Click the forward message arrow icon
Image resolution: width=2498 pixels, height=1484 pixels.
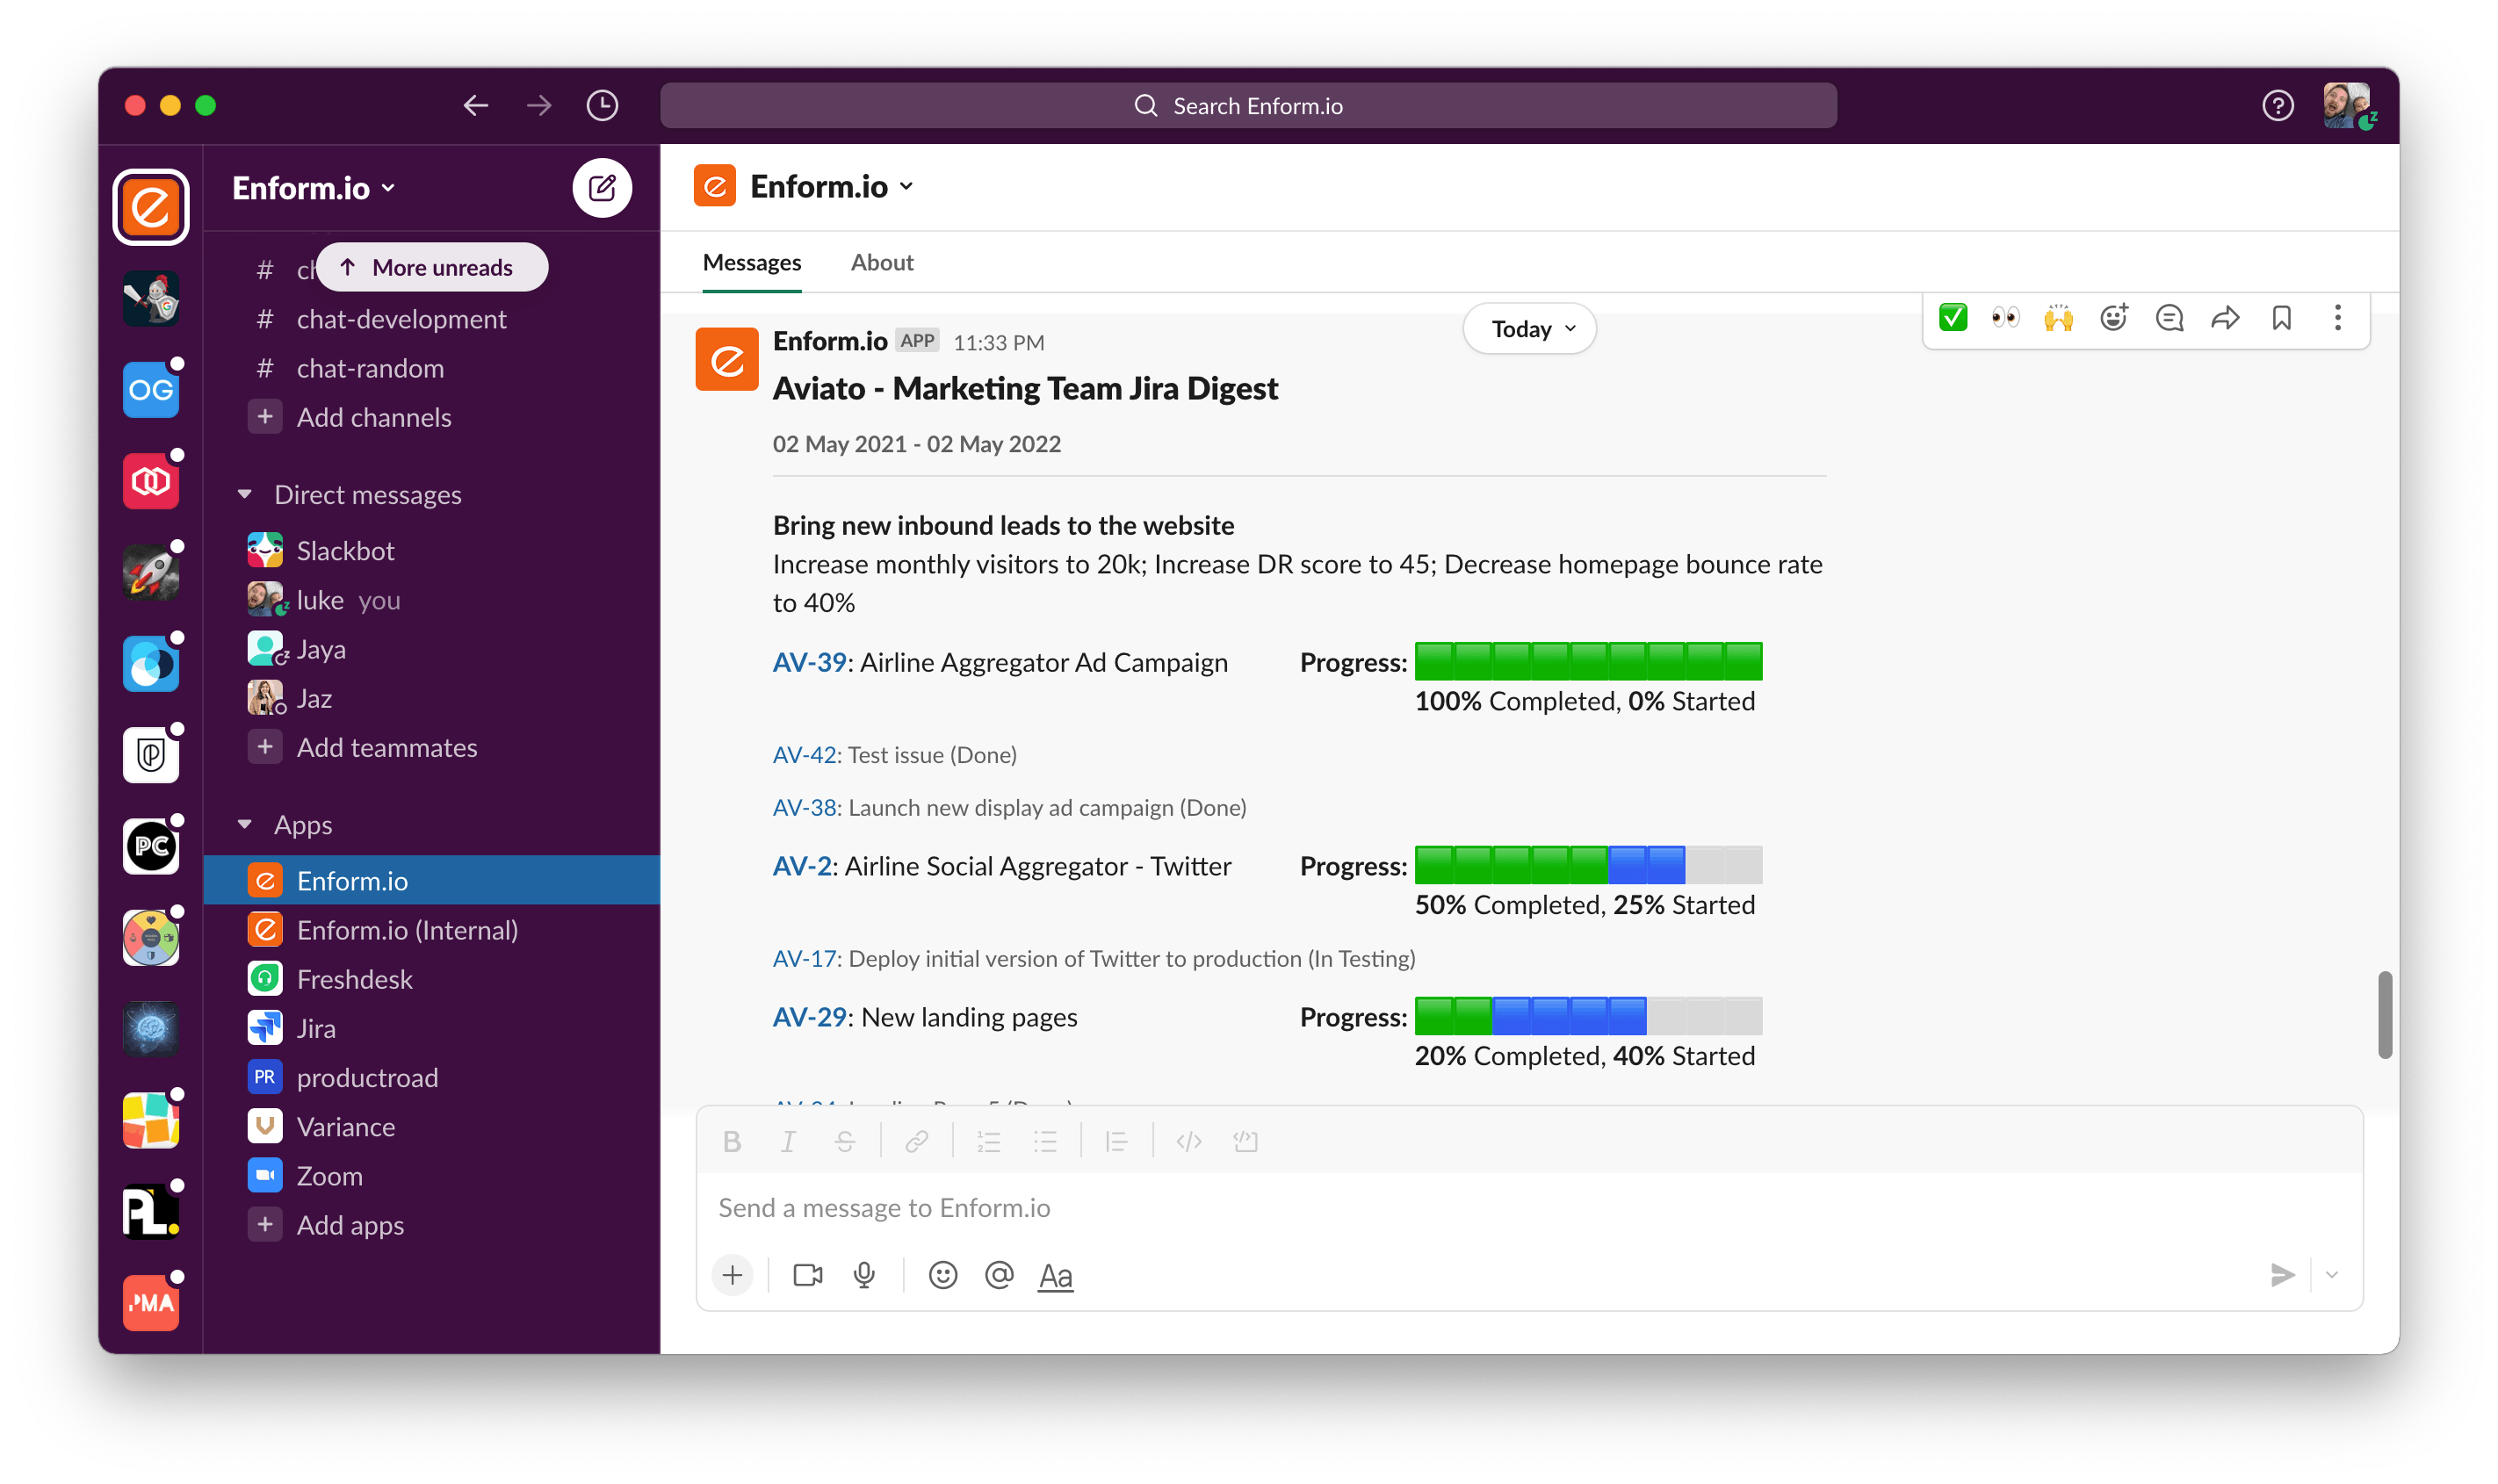coord(2225,319)
